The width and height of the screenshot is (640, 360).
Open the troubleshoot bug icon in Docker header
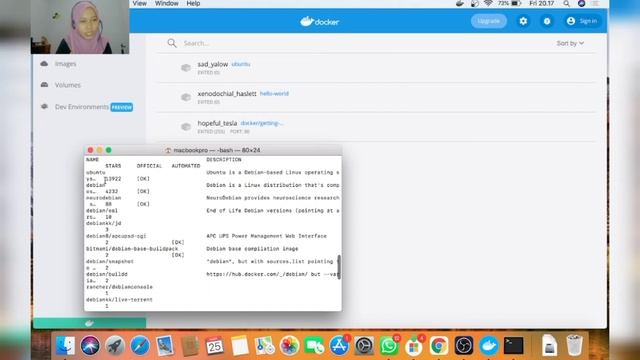547,21
